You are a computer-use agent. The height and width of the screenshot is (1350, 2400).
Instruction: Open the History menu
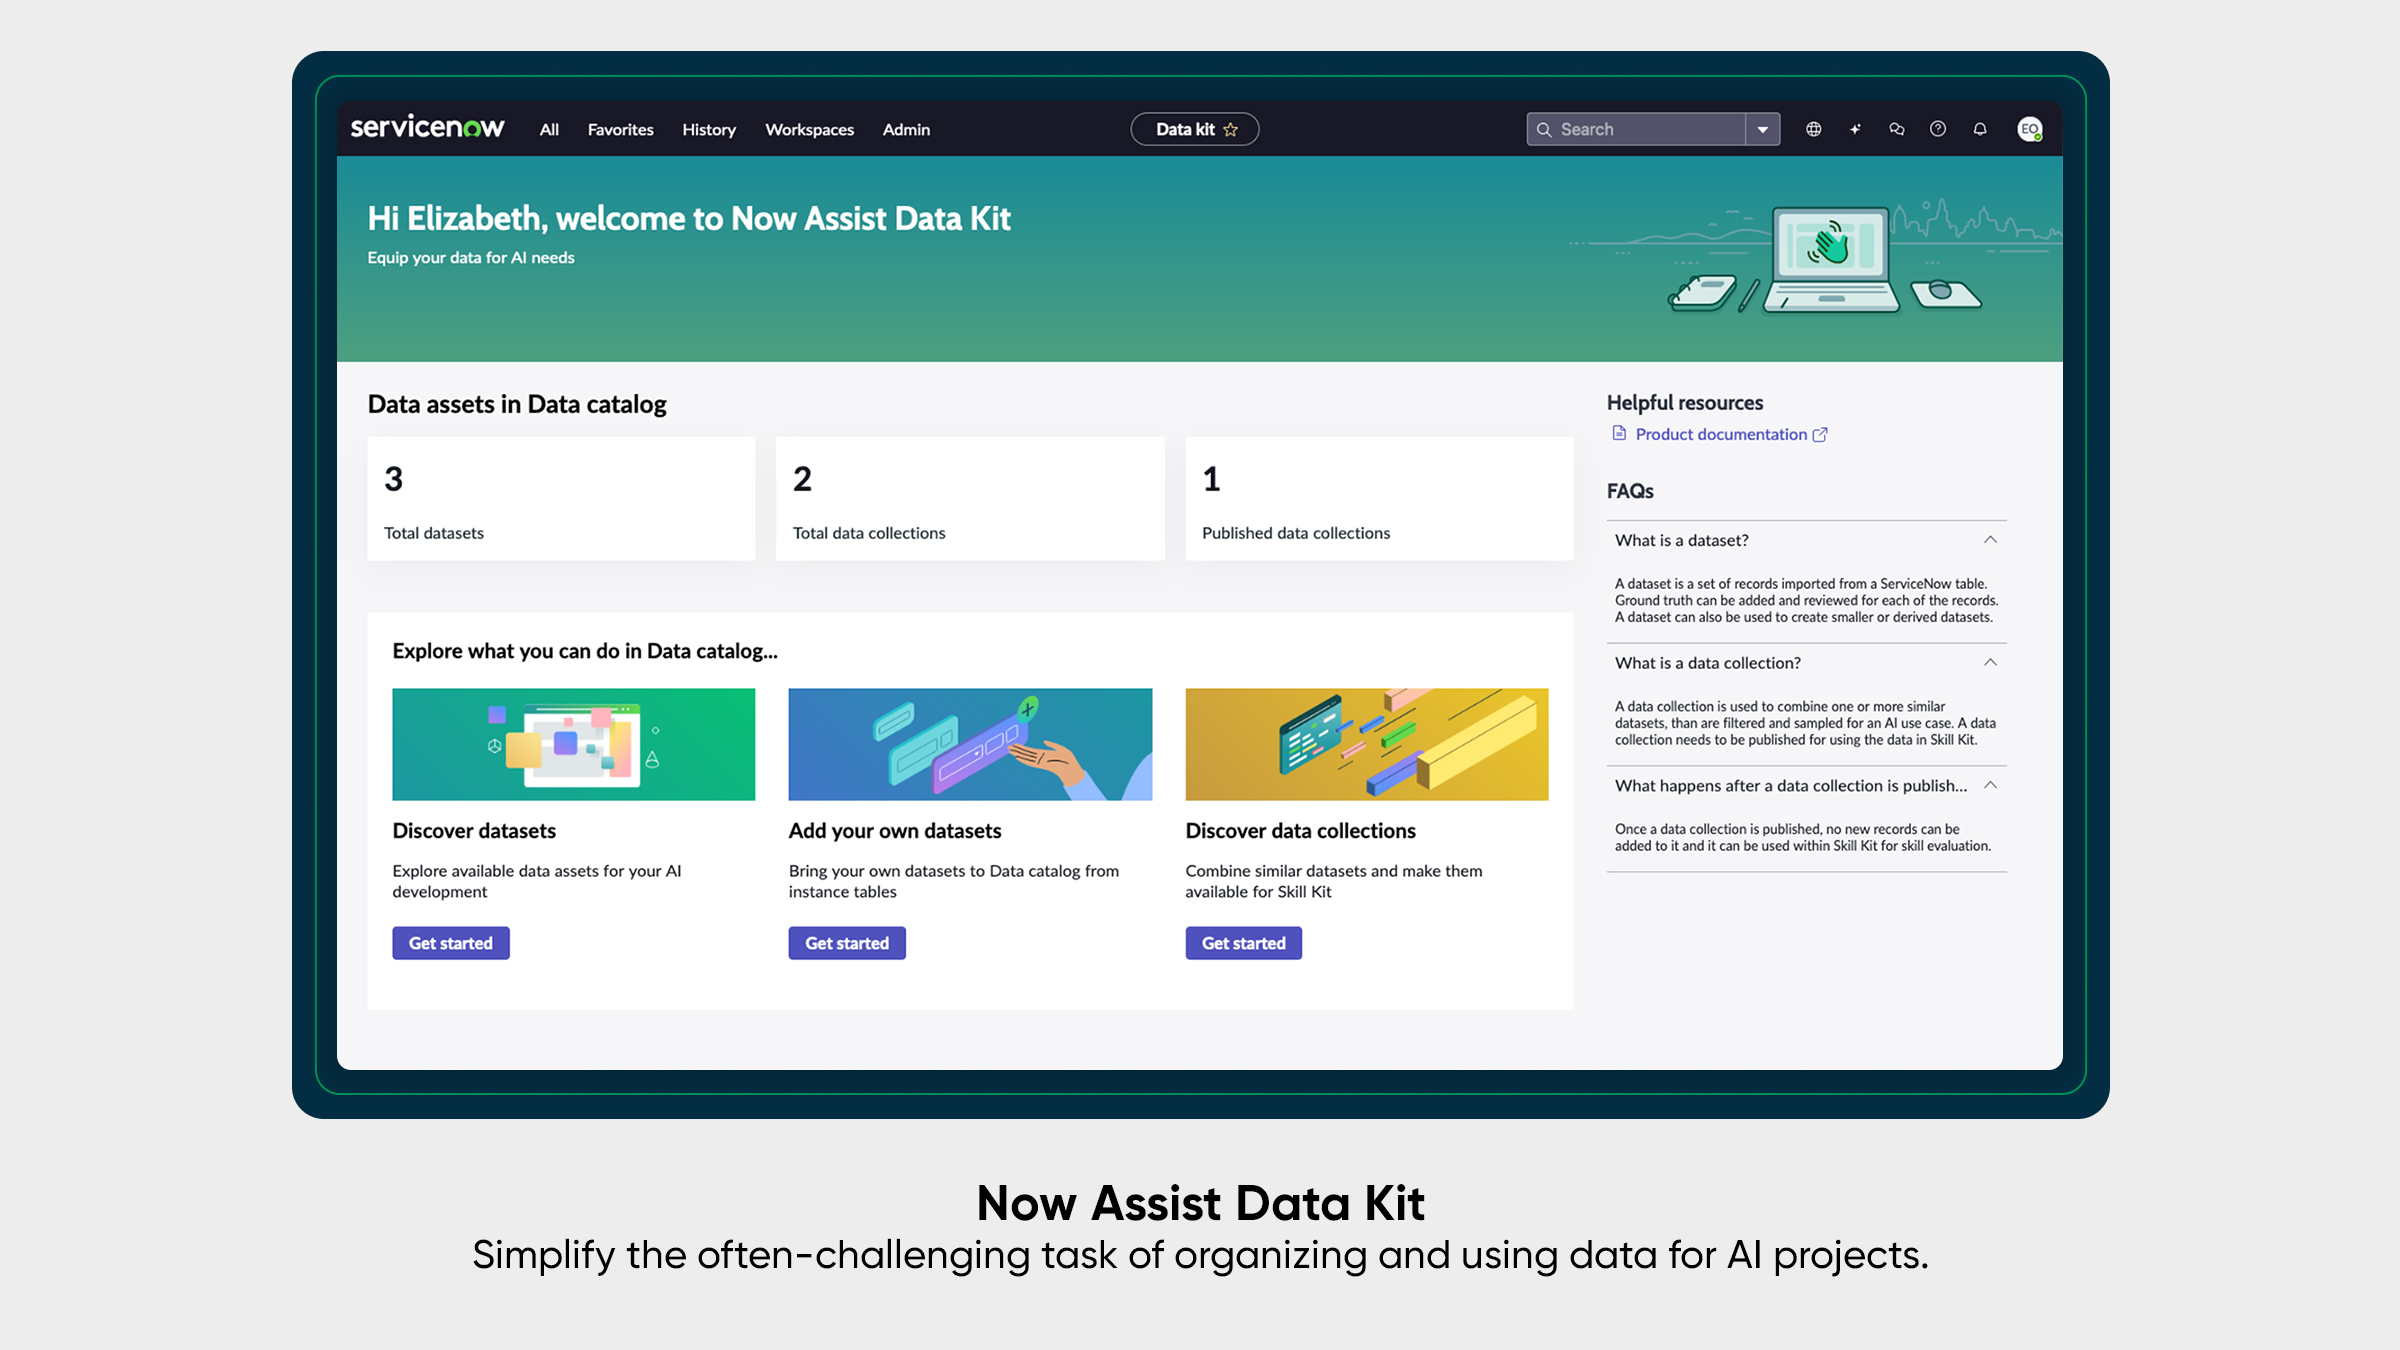709,129
